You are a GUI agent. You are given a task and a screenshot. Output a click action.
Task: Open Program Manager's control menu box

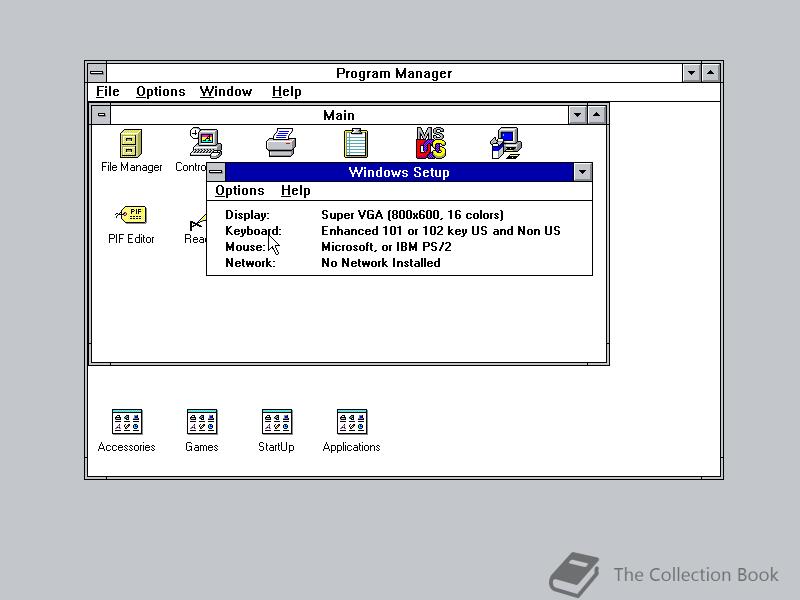tap(96, 73)
